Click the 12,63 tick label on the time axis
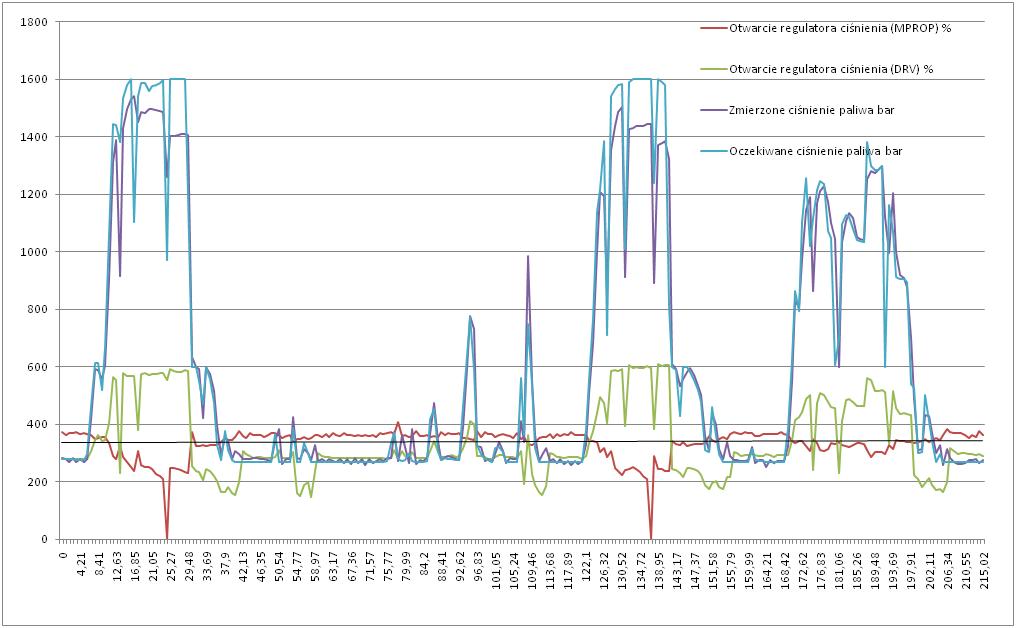 tap(117, 564)
